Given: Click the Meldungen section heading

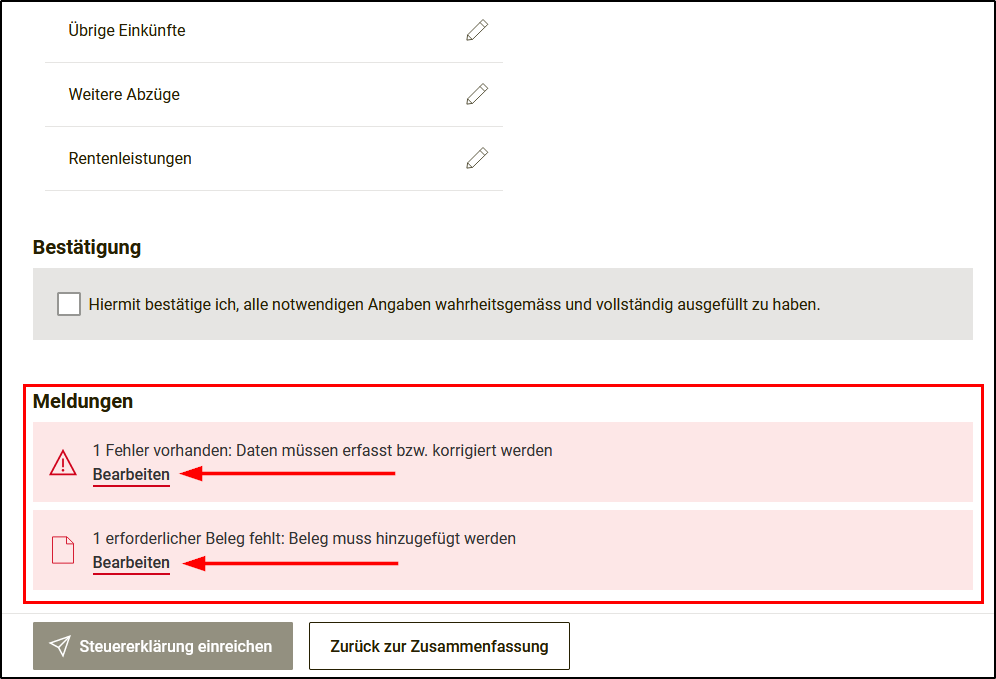Looking at the screenshot, I should [83, 402].
